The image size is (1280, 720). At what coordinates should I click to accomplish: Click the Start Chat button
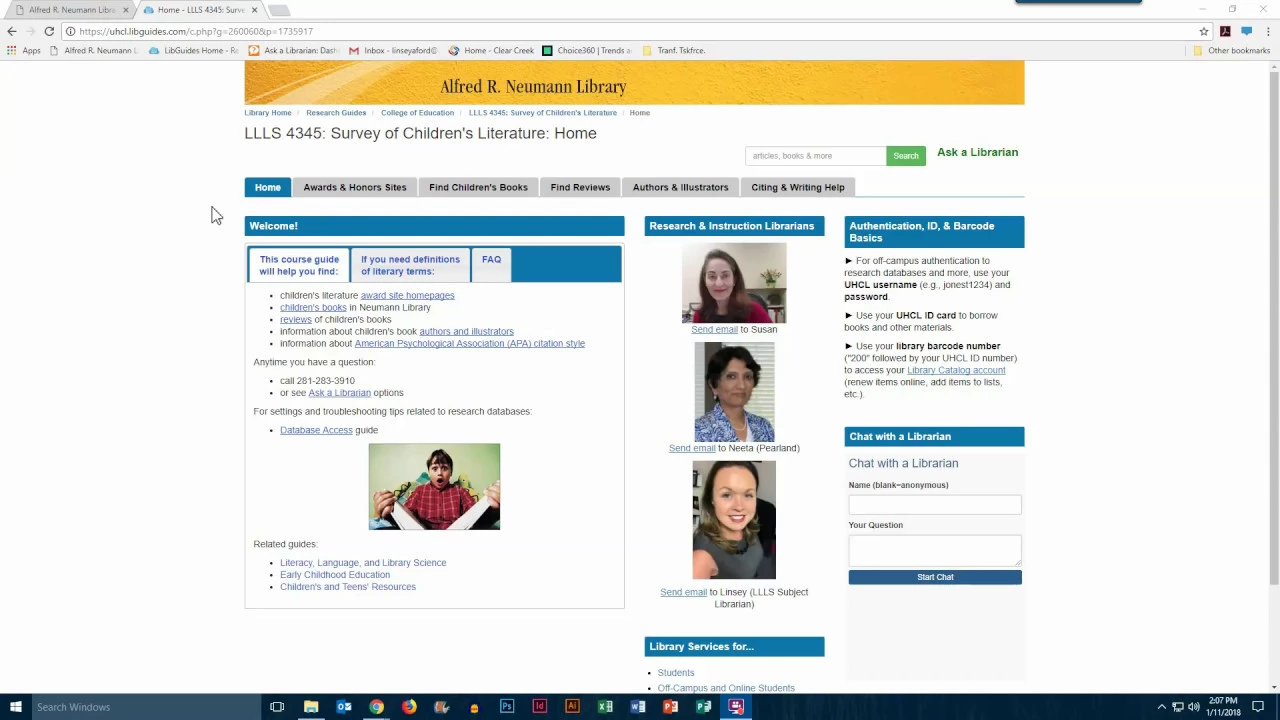pos(935,577)
